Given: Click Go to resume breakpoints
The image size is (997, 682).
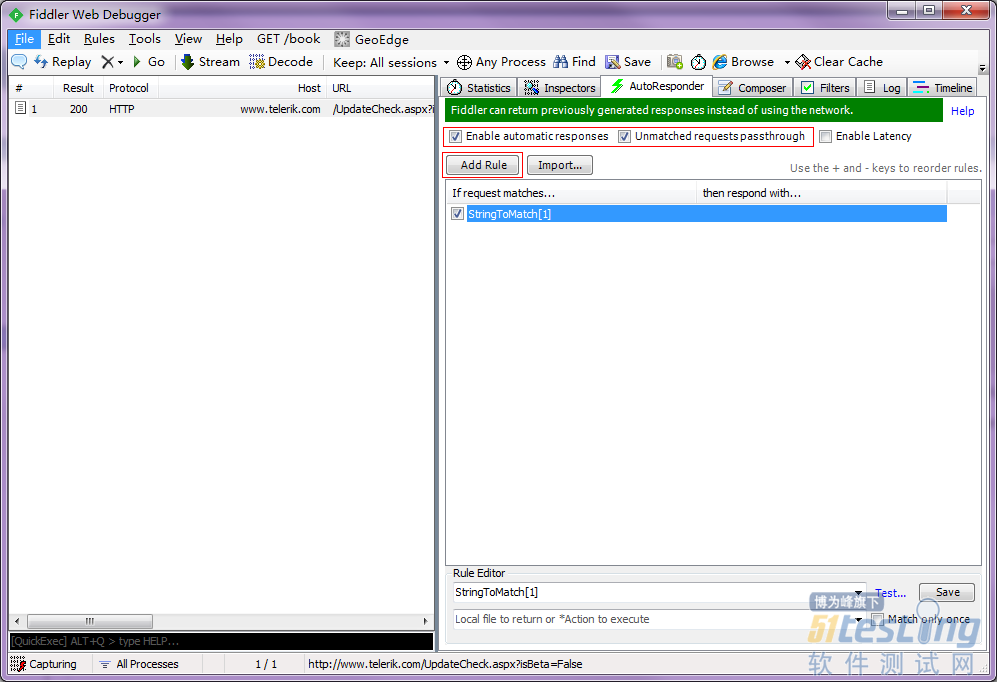Looking at the screenshot, I should pyautogui.click(x=149, y=62).
